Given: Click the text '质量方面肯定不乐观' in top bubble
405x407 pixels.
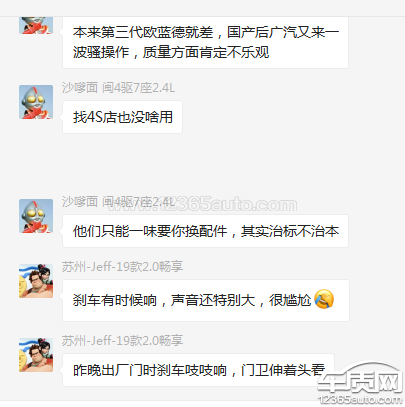Looking at the screenshot, I should (x=206, y=52).
